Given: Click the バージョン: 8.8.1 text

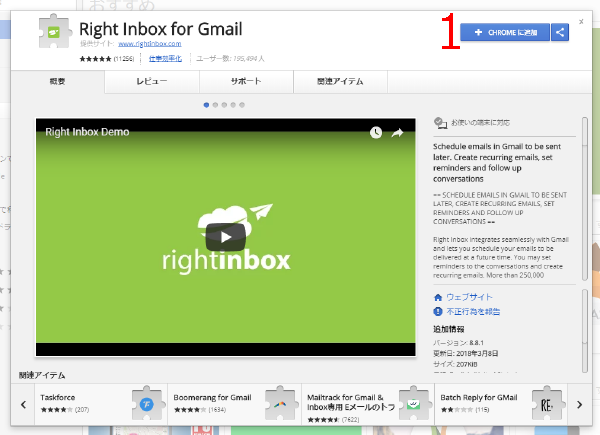Looking at the screenshot, I should click(458, 343).
